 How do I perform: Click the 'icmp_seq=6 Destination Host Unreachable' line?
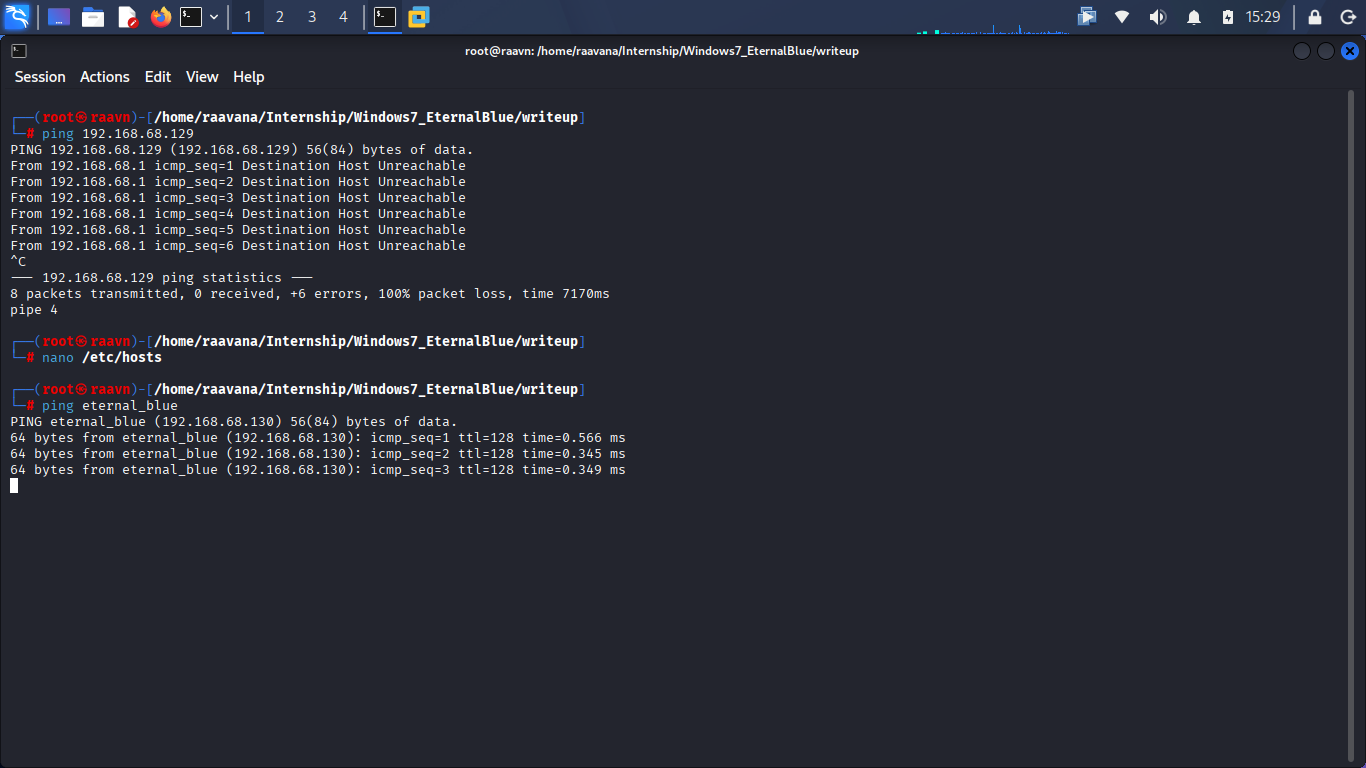point(238,246)
